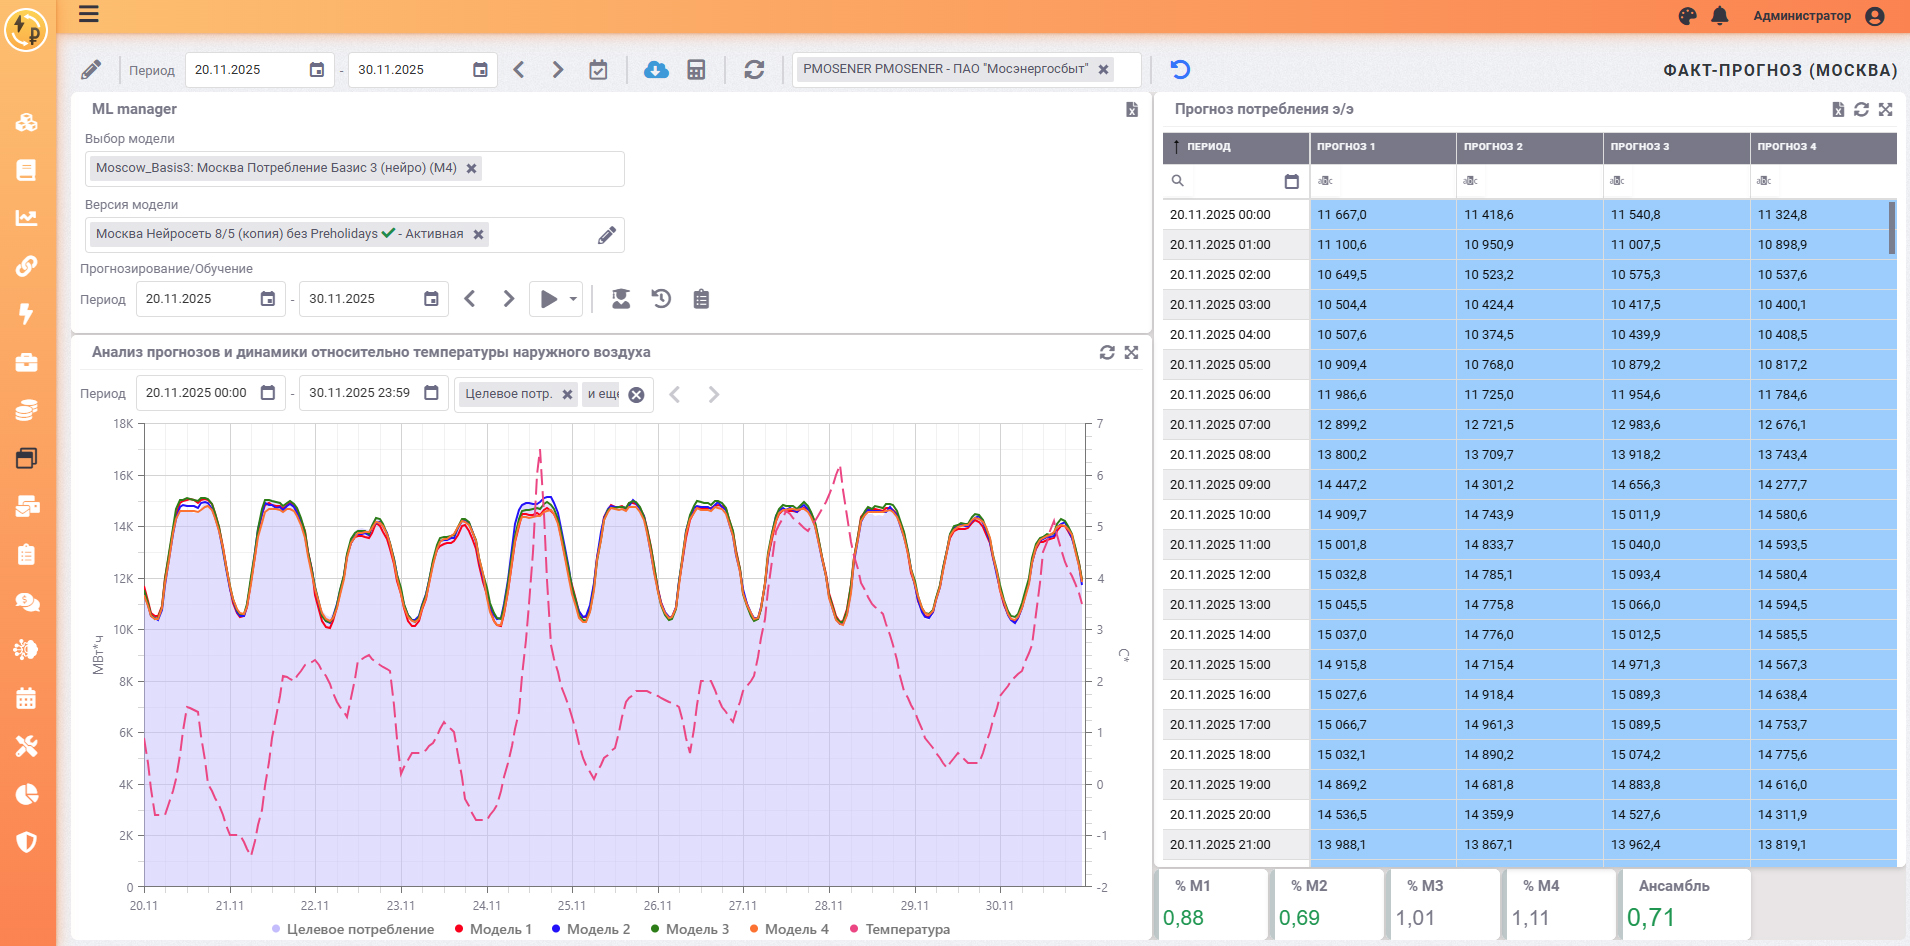Remove the Москва Нейросеть version tag
1910x946 pixels.
478,234
